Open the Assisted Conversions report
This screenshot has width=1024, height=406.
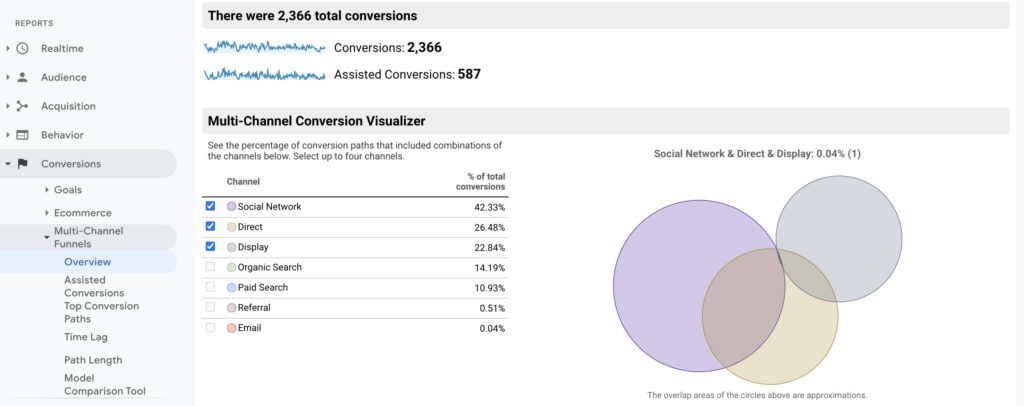[94, 287]
